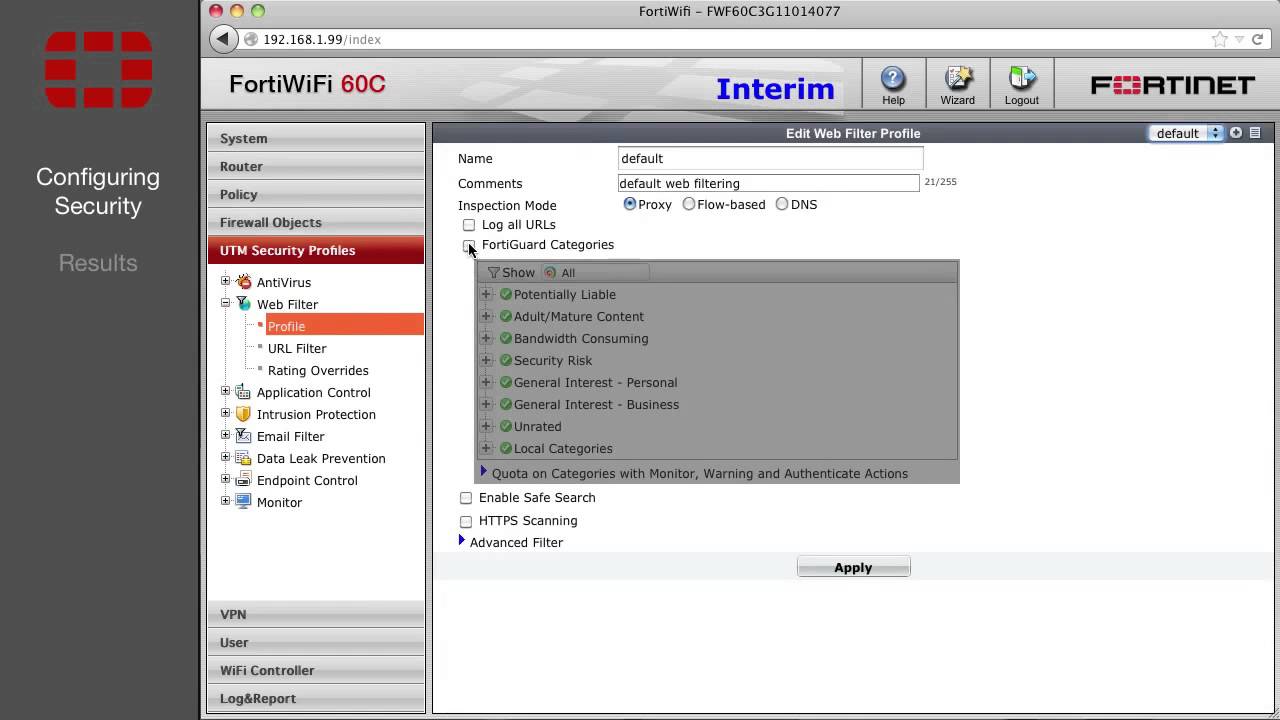The image size is (1280, 720).
Task: Click the Email Filter envelope icon
Action: click(243, 436)
